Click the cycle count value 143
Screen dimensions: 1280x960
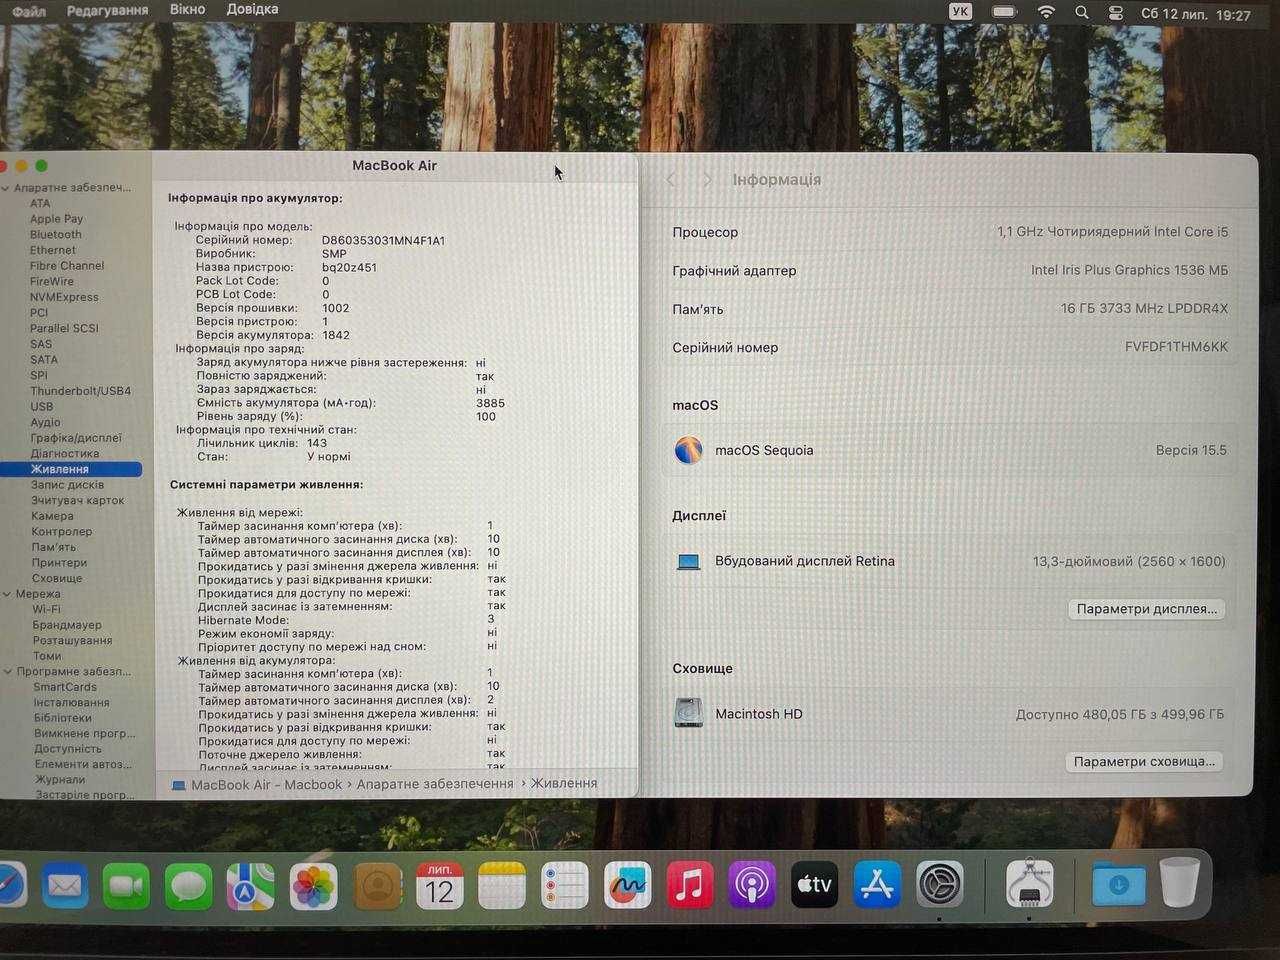tap(317, 443)
